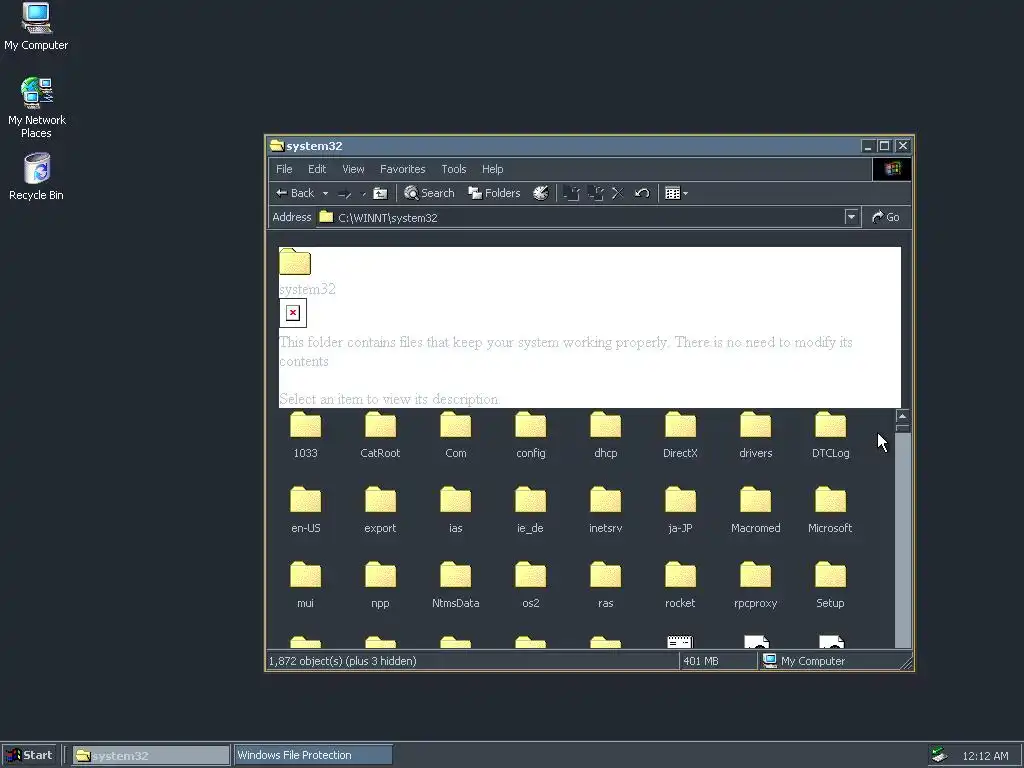Open the Views dropdown button
Screen dimensions: 1024x768
676,193
